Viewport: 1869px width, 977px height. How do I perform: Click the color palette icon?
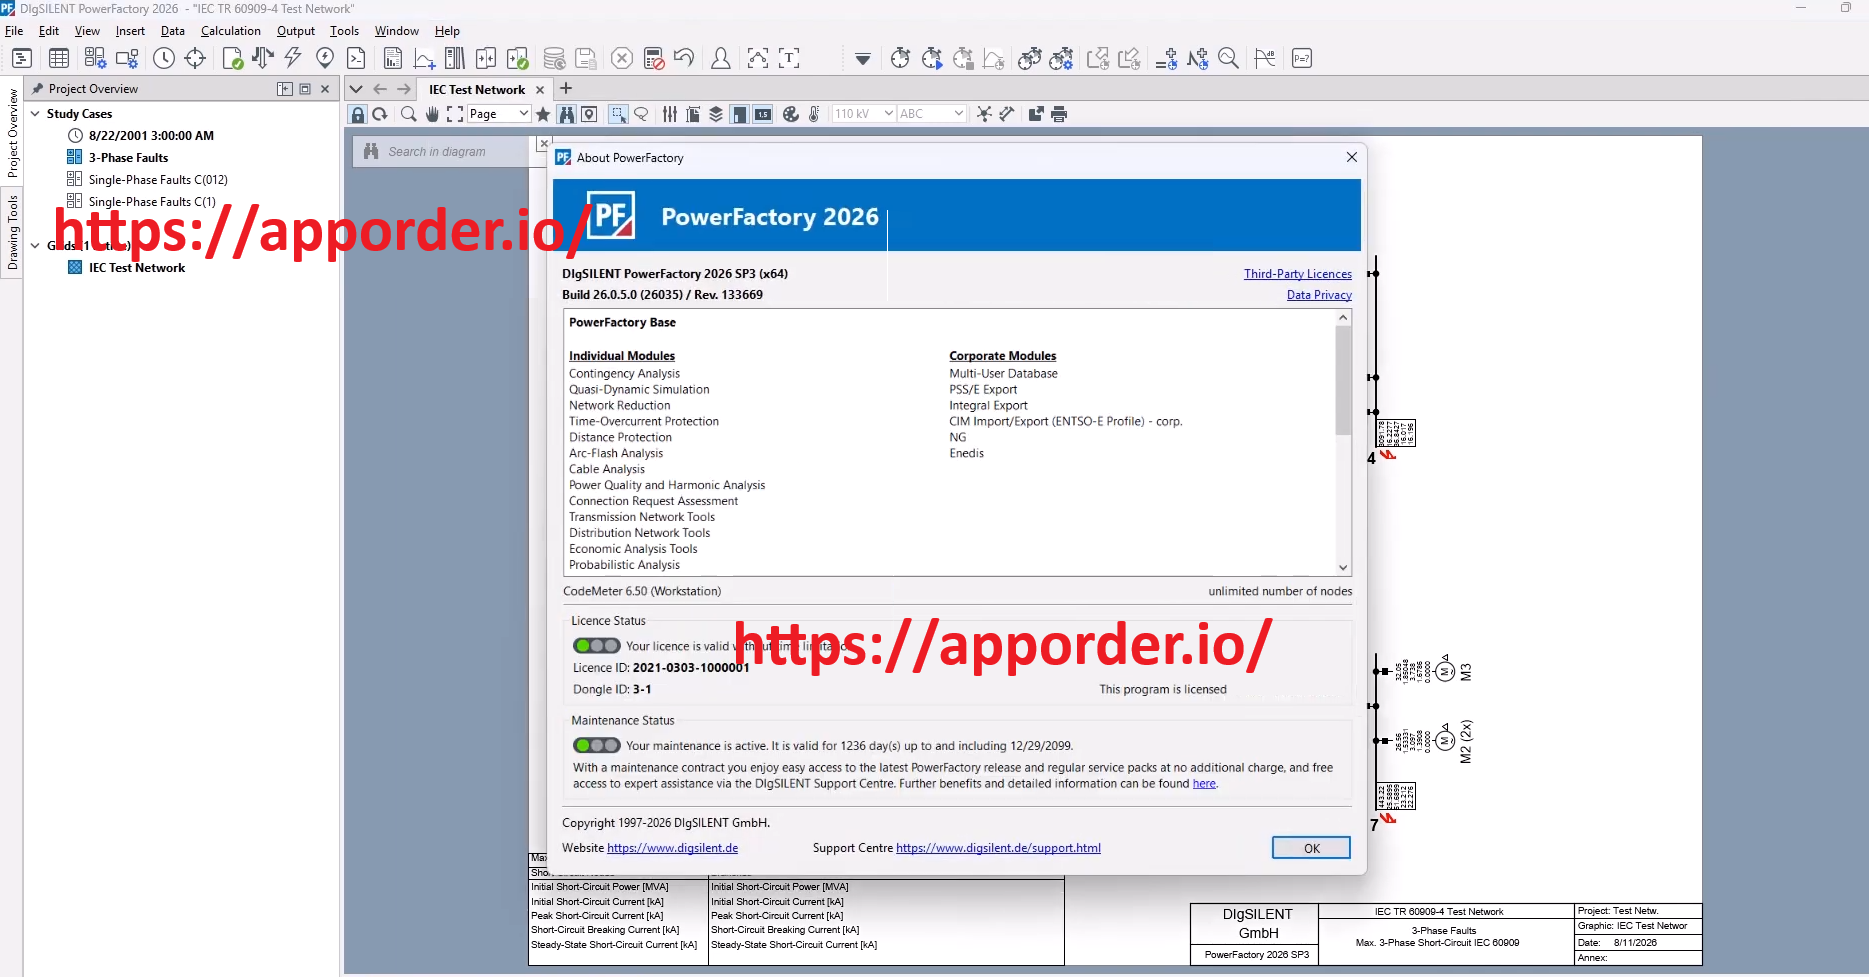click(791, 114)
